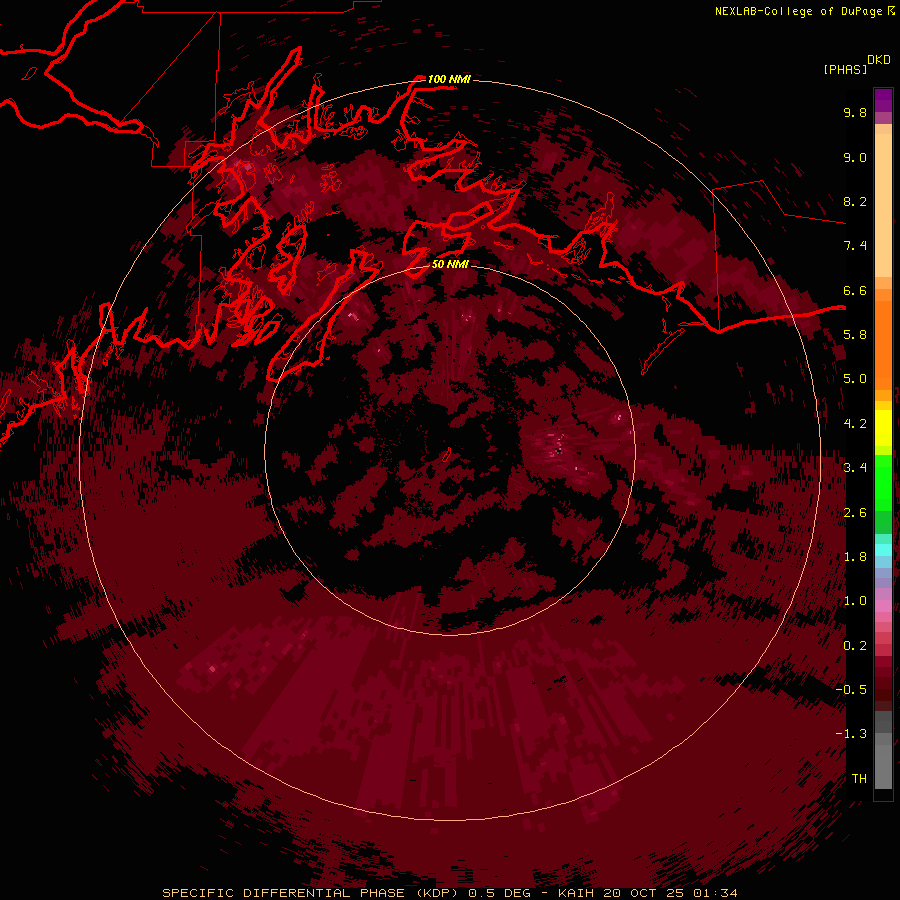Viewport: 900px width, 900px height.
Task: Click the 1.0 scale value
Action: click(855, 602)
